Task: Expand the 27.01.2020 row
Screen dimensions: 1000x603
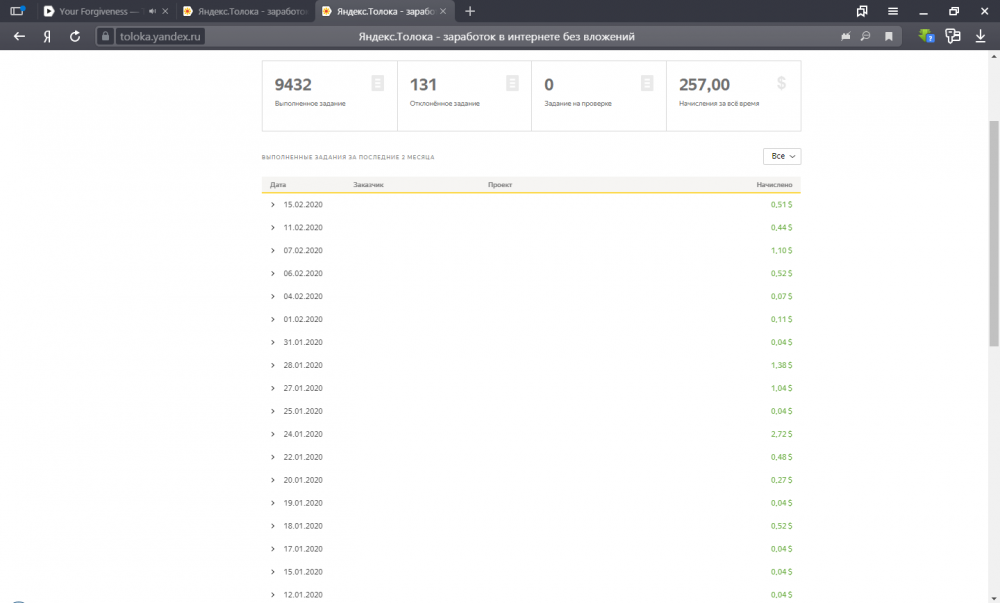Action: pyautogui.click(x=273, y=388)
